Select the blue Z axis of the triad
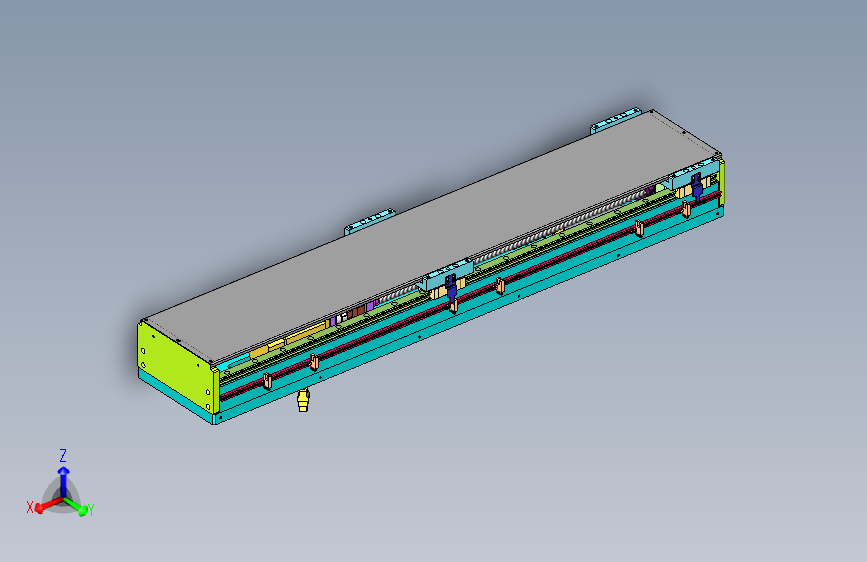Viewport: 867px width, 562px height. tap(64, 481)
